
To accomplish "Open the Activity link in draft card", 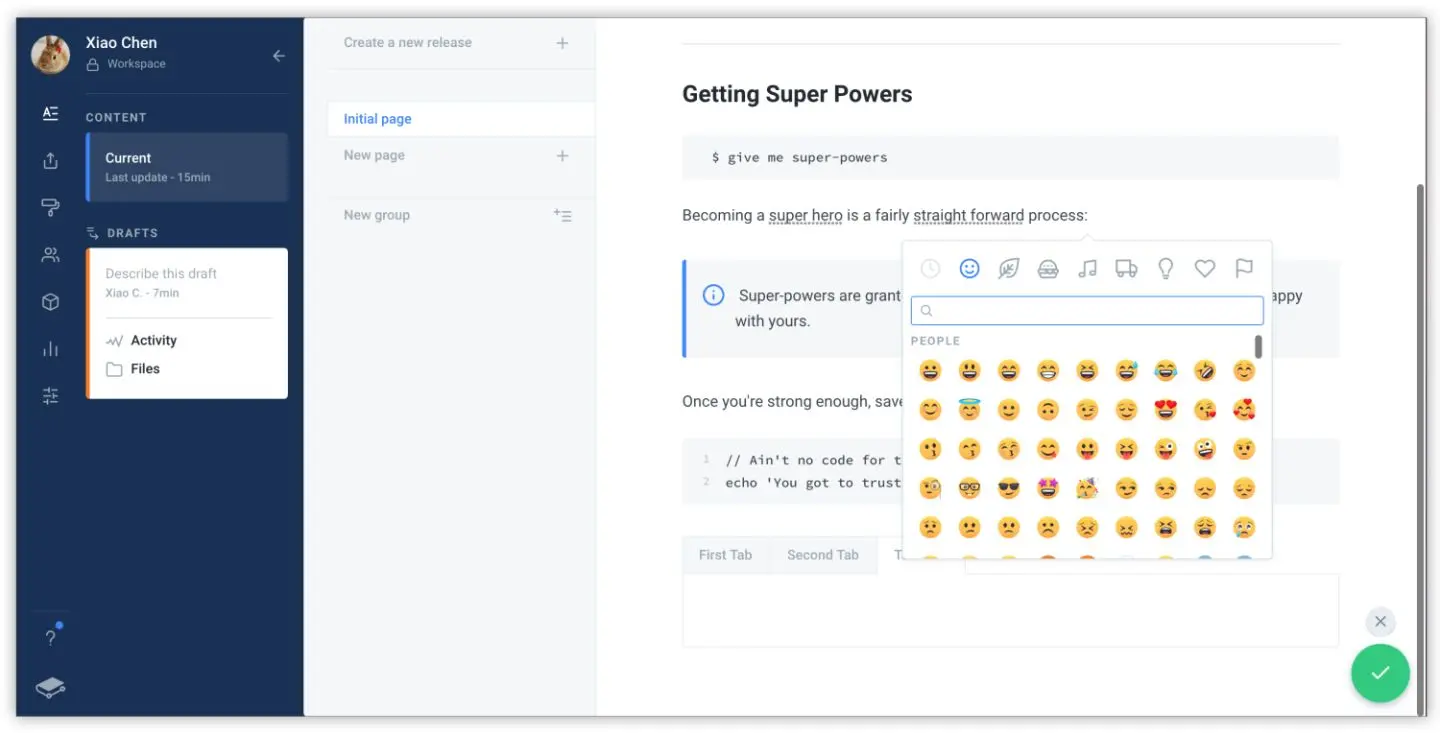I will tap(153, 341).
